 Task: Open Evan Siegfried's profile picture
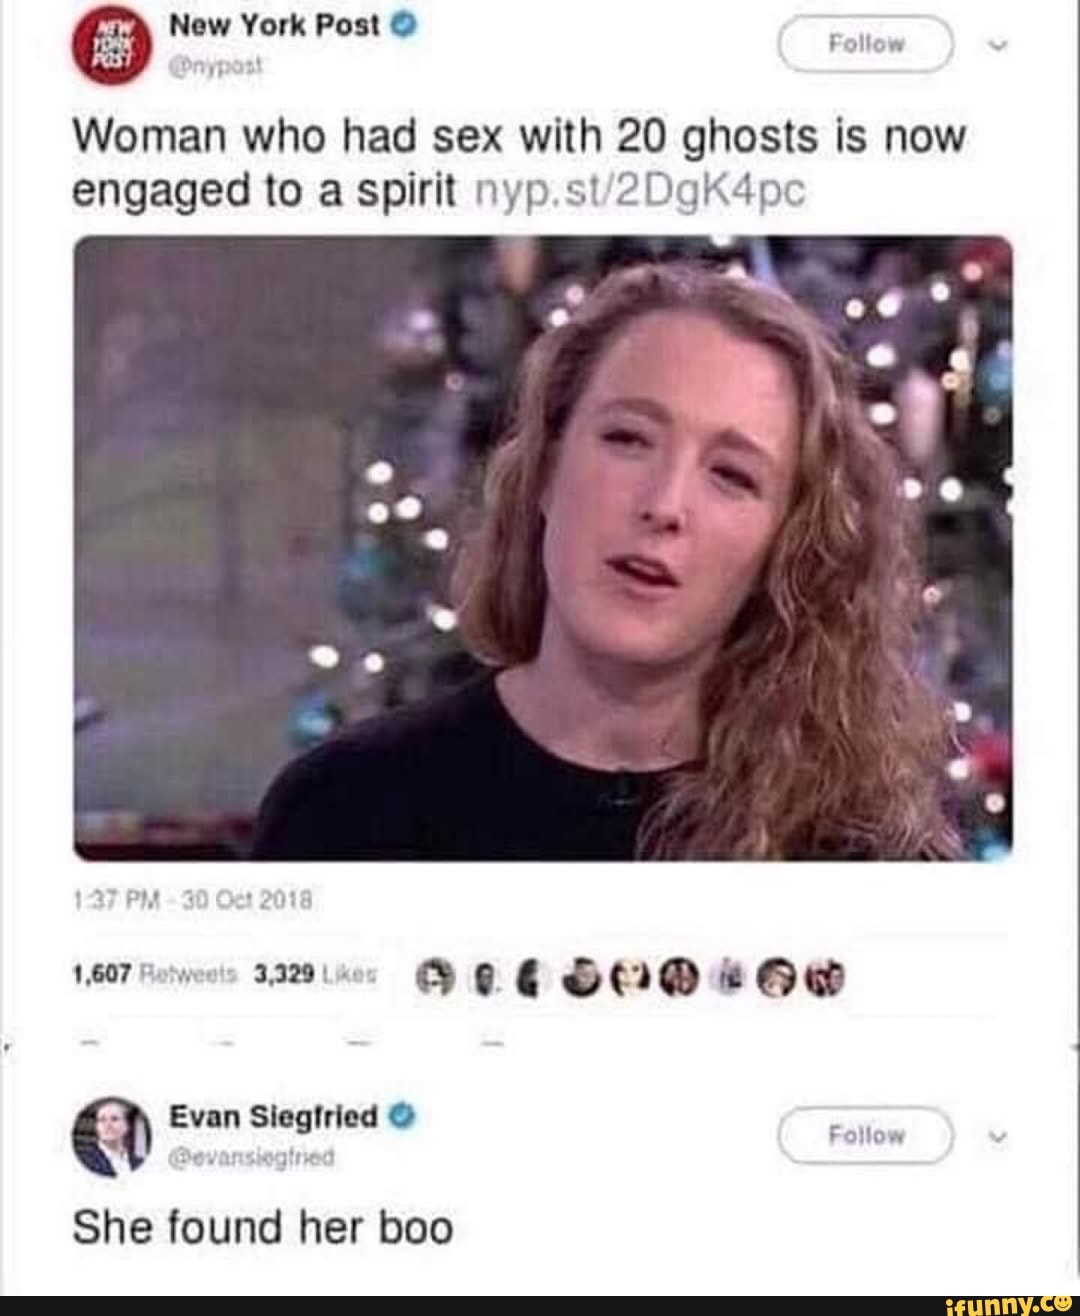112,1137
